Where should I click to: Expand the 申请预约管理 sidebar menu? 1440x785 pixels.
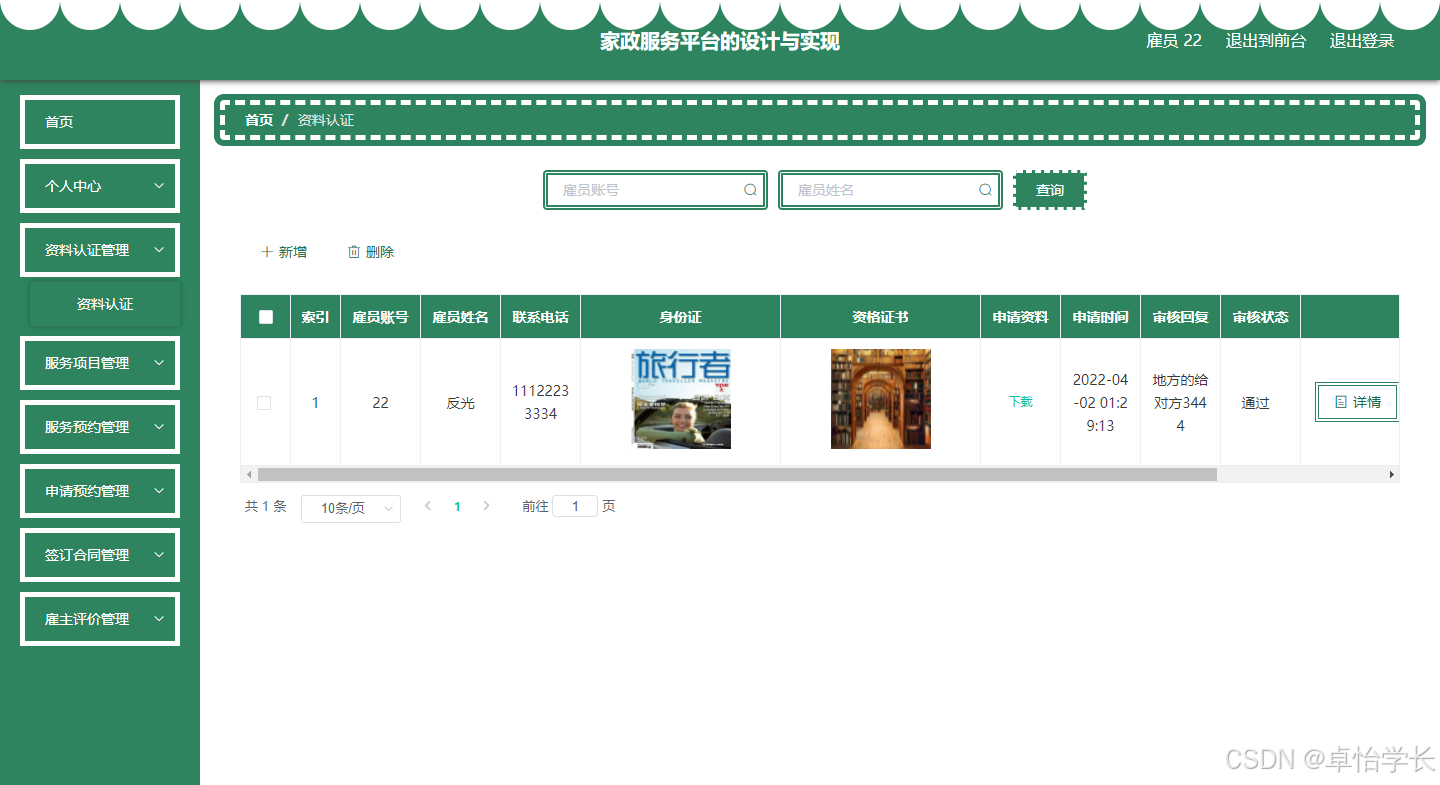100,491
